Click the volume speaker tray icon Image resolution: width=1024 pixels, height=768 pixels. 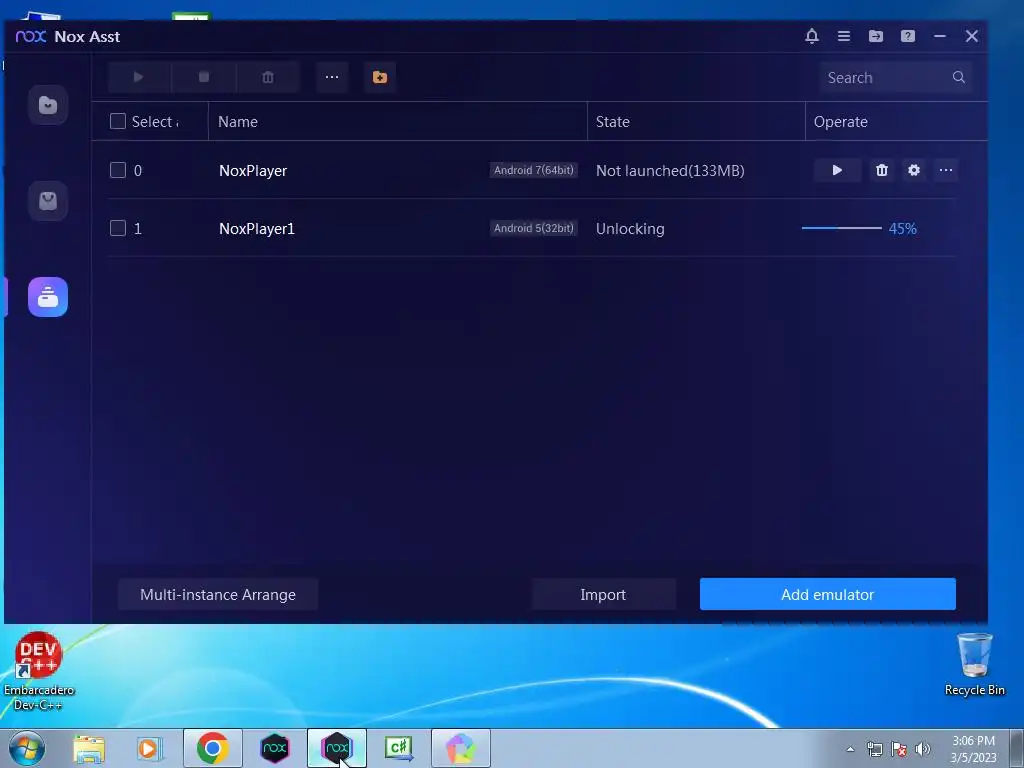pyautogui.click(x=923, y=749)
